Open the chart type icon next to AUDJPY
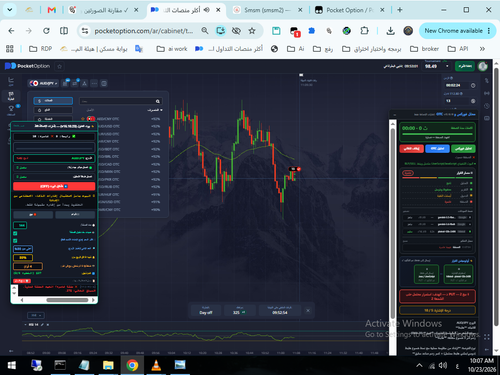Image resolution: width=500 pixels, height=375 pixels. coord(65,83)
